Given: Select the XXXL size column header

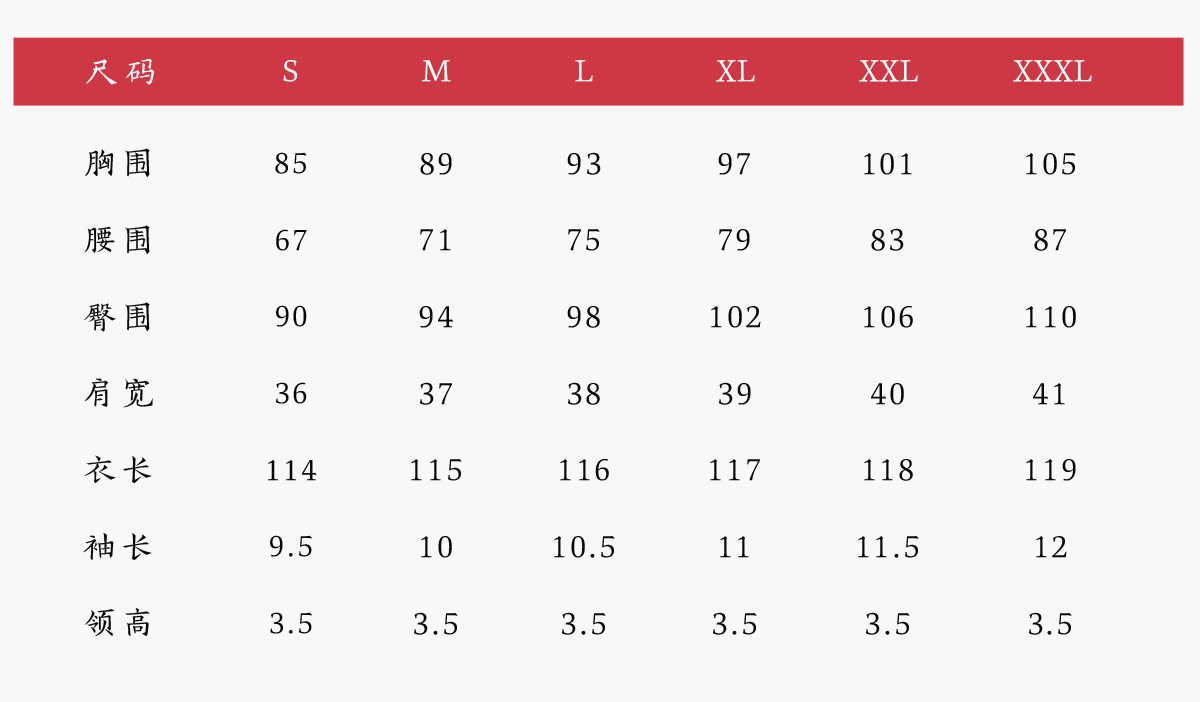Looking at the screenshot, I should coord(1052,72).
